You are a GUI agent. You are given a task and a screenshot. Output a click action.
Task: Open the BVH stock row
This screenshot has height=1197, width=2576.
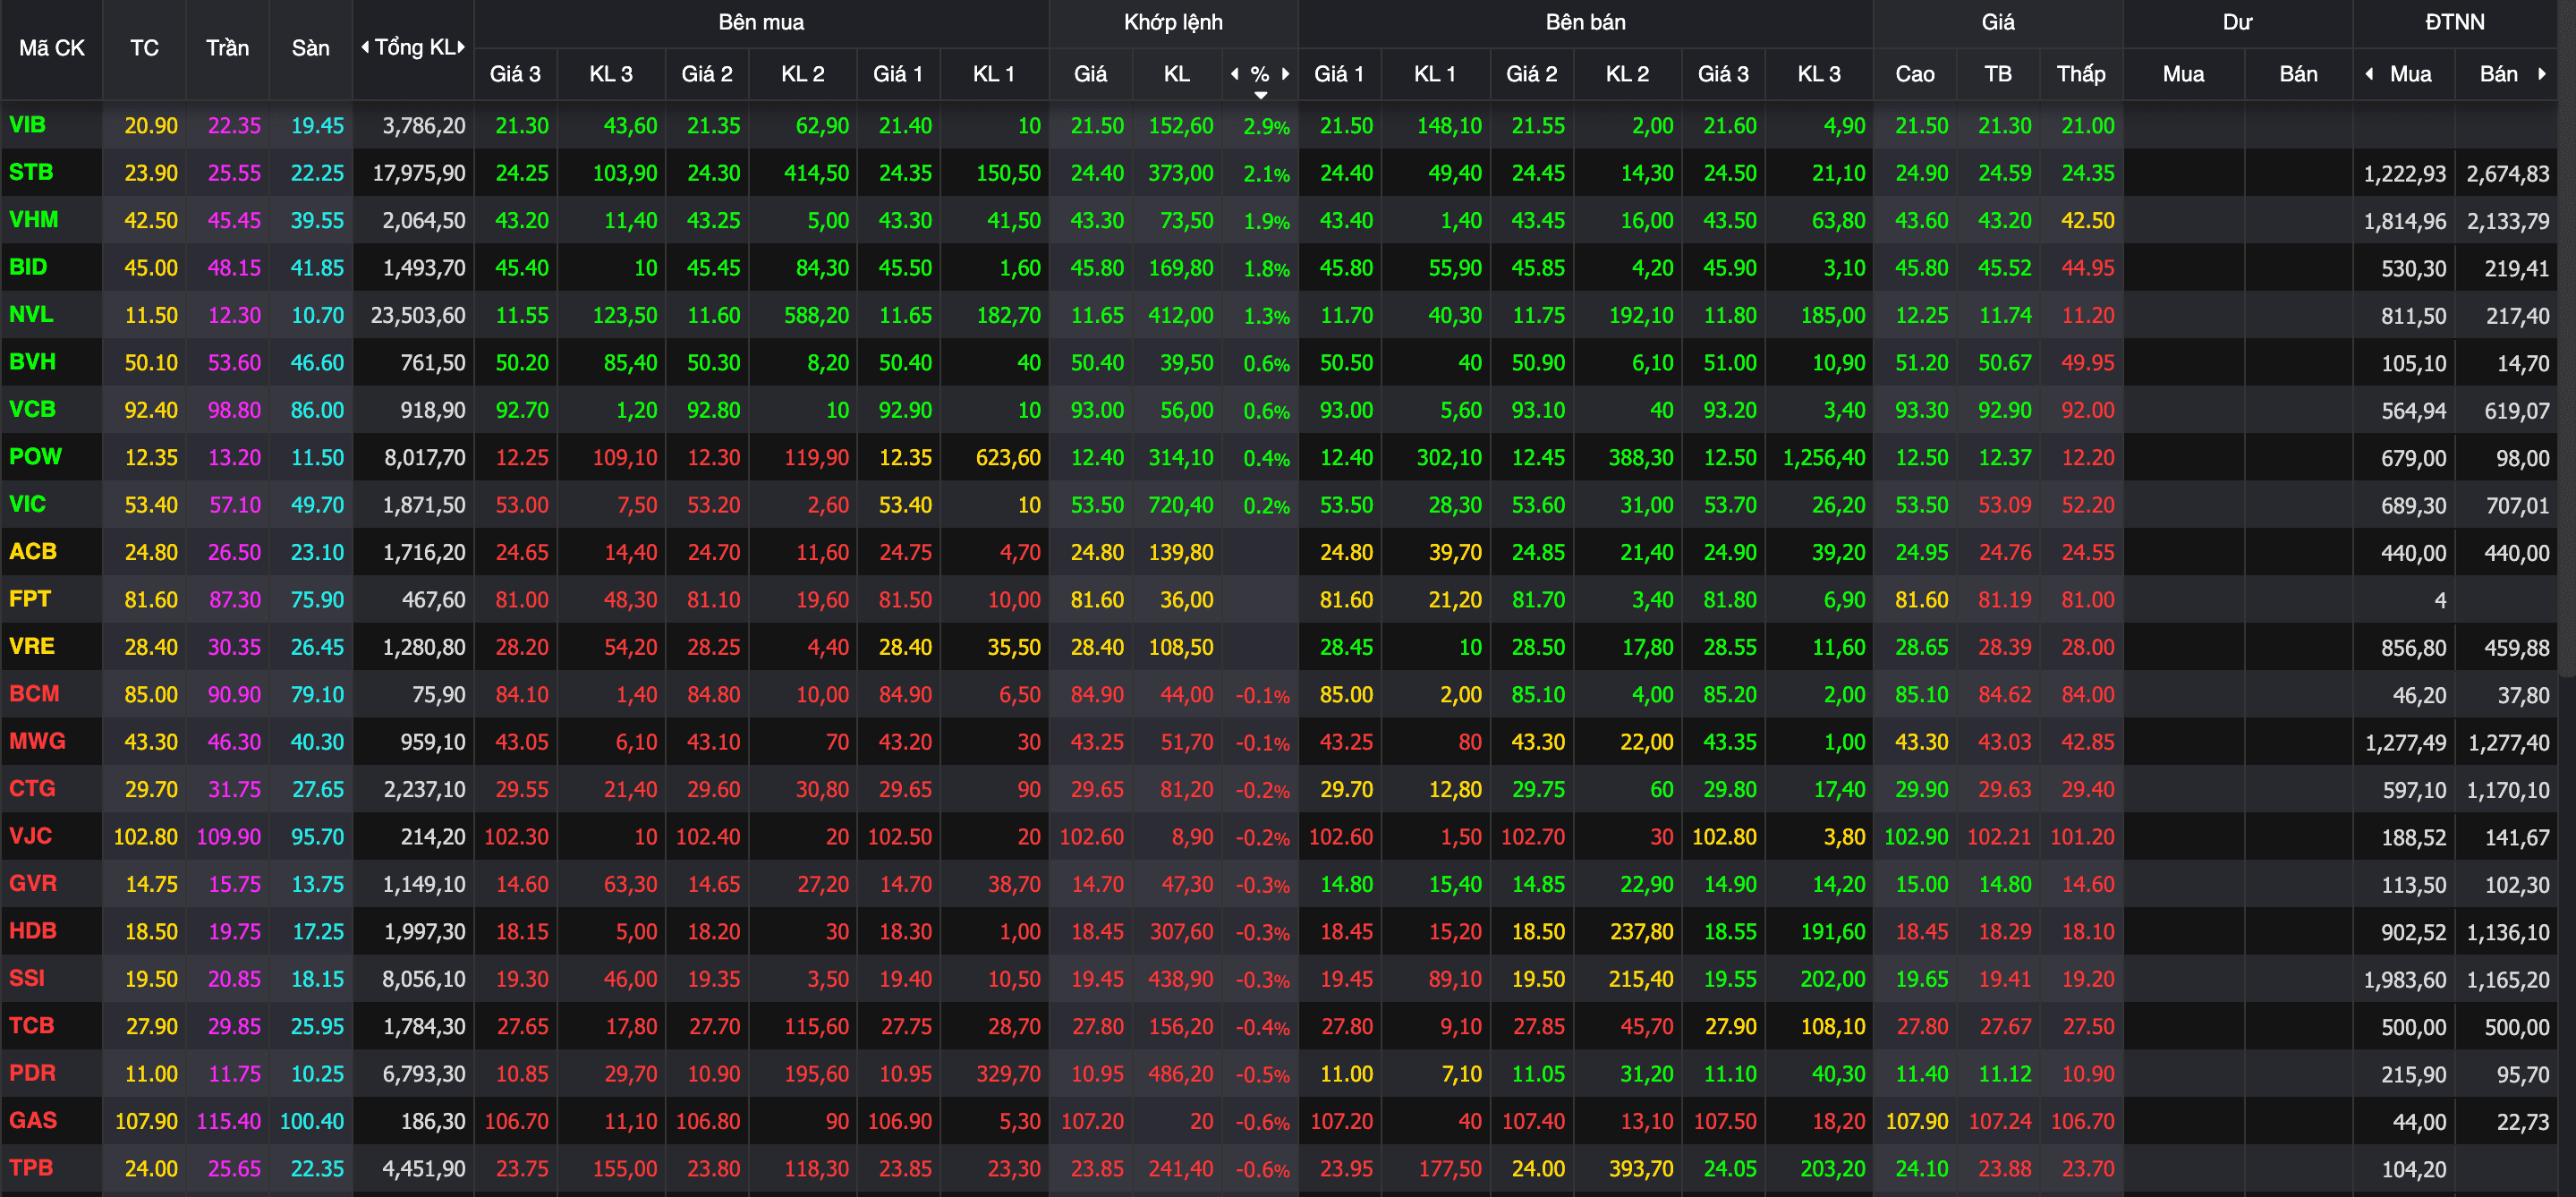point(32,362)
